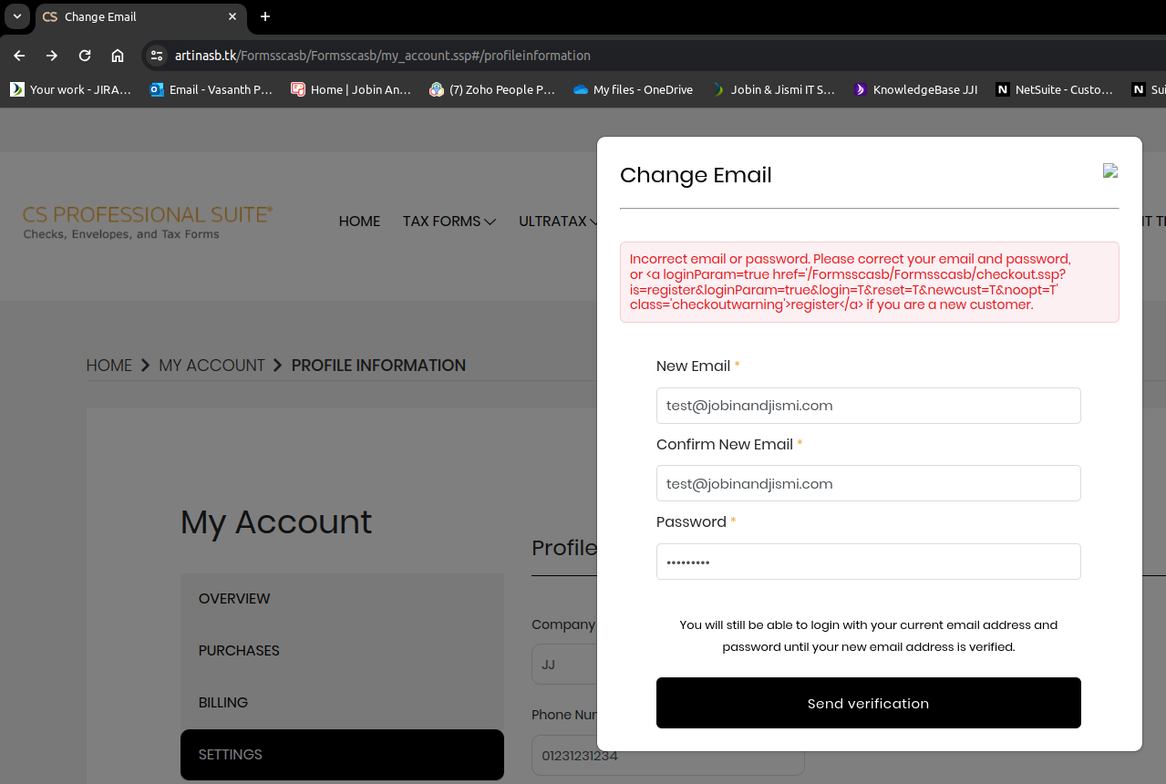Open the My files - OneDrive bookmark
The image size is (1166, 784).
(x=632, y=90)
